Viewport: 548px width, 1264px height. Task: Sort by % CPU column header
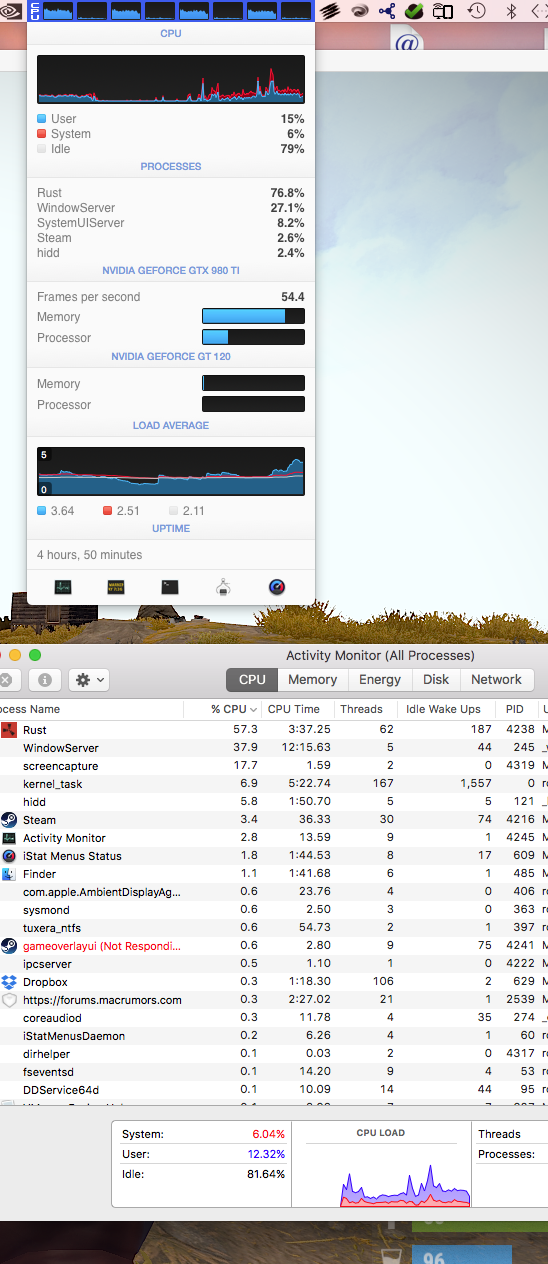point(223,709)
